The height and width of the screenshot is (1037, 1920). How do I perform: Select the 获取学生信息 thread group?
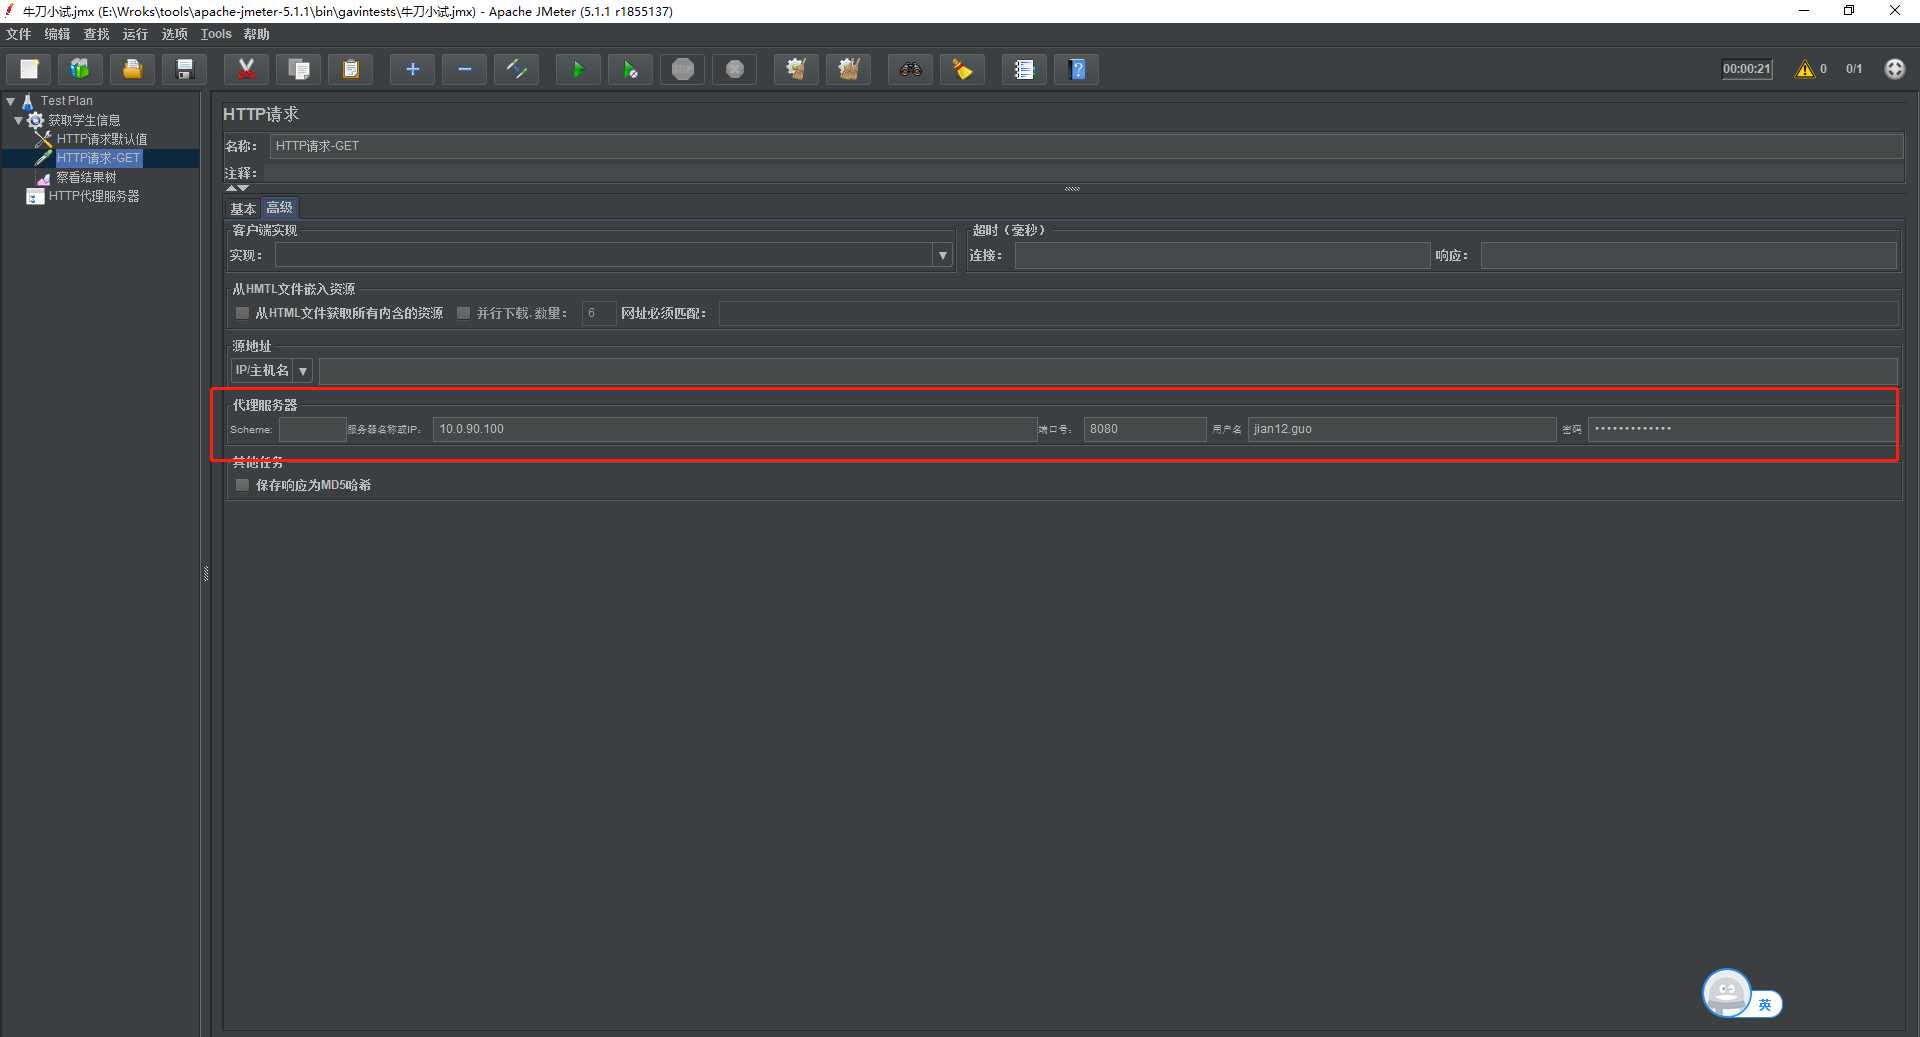click(84, 120)
